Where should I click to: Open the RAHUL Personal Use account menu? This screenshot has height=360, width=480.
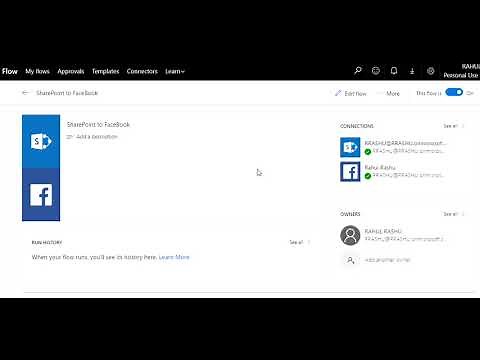click(x=461, y=71)
